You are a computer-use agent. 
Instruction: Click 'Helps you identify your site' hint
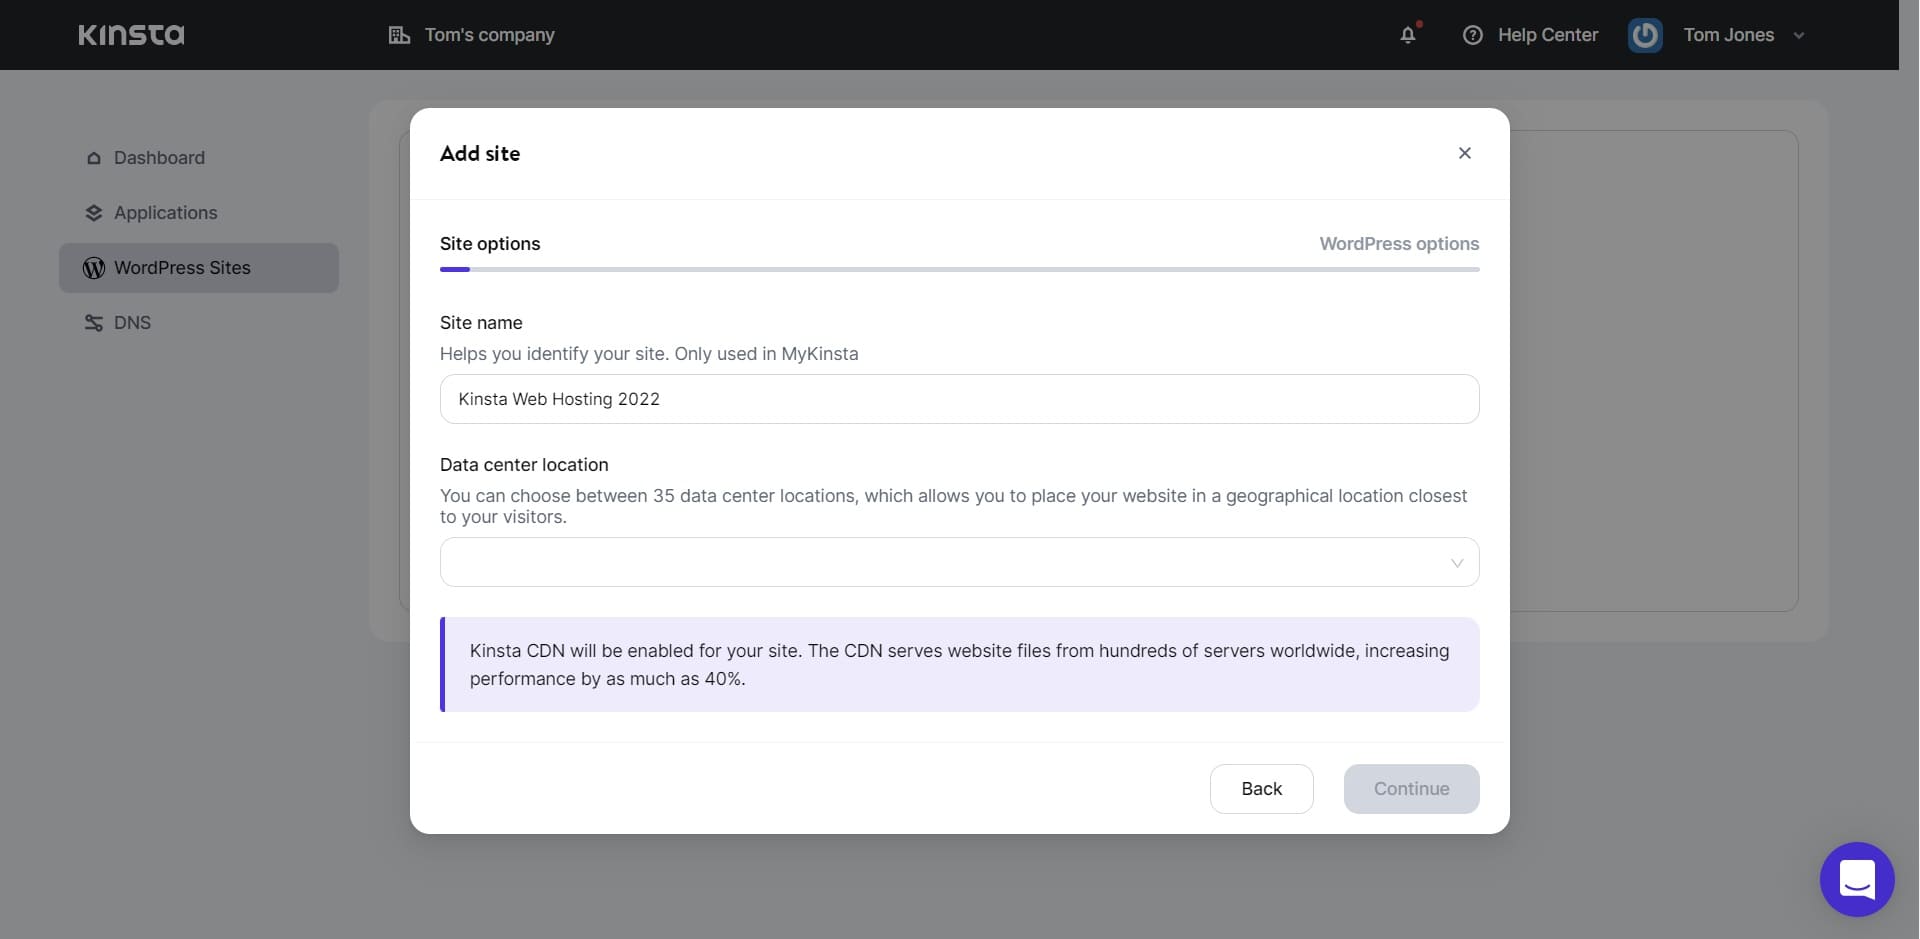tap(649, 354)
